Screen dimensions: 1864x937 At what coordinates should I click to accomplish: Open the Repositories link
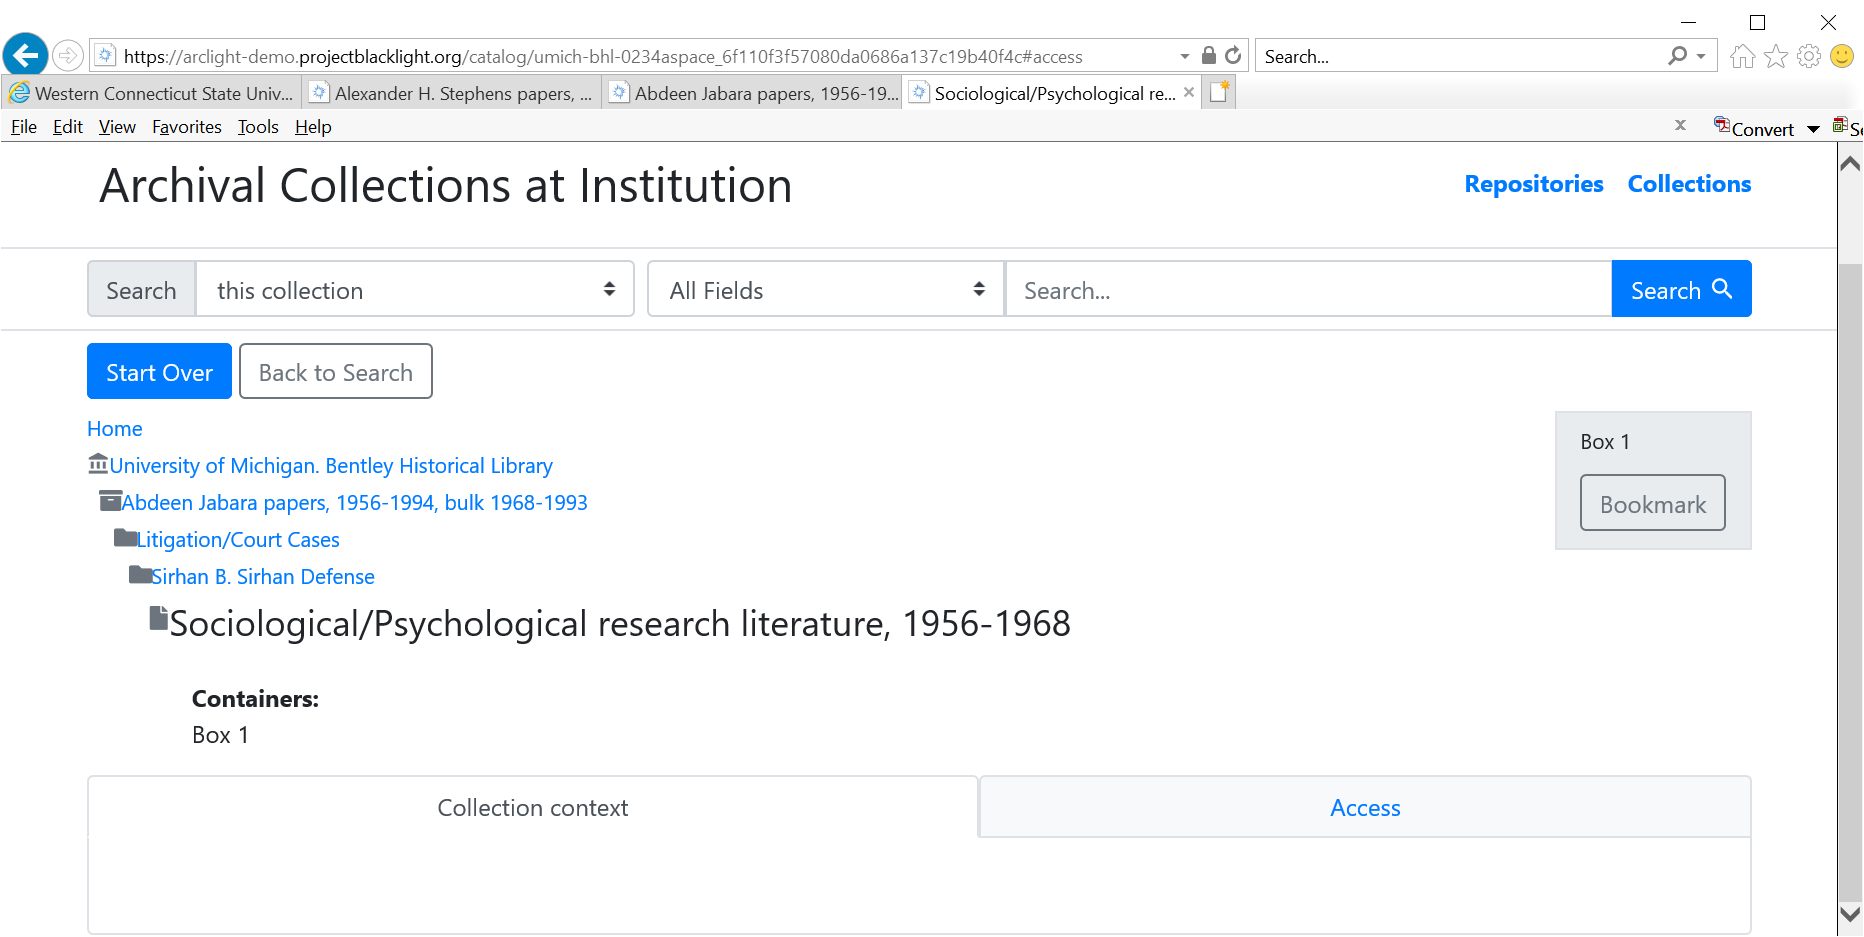[x=1533, y=184]
